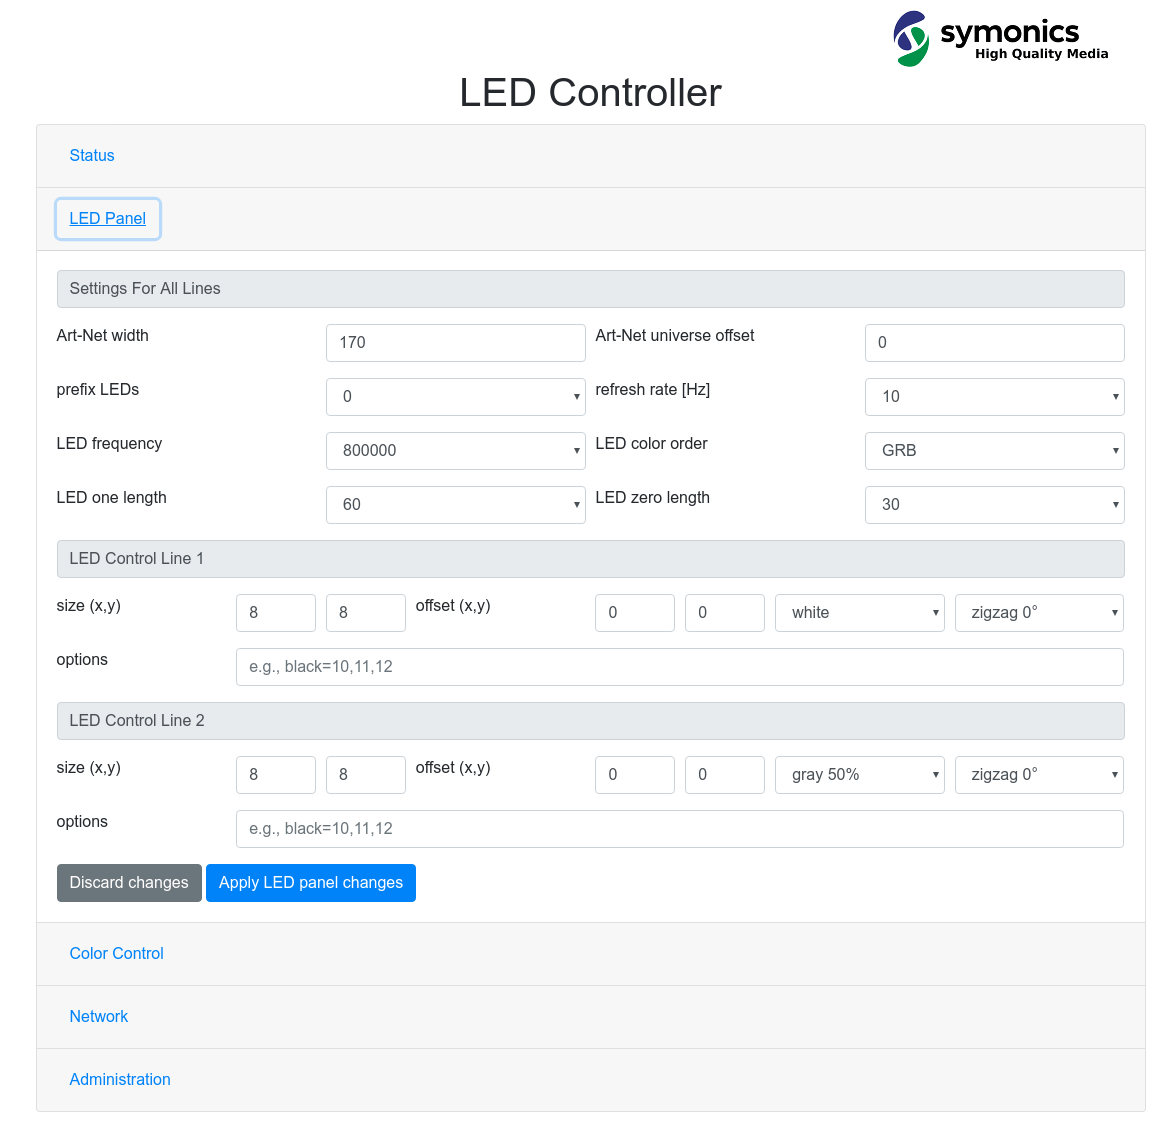This screenshot has height=1137, width=1169.
Task: Click the Symonics logo
Action: click(1000, 38)
